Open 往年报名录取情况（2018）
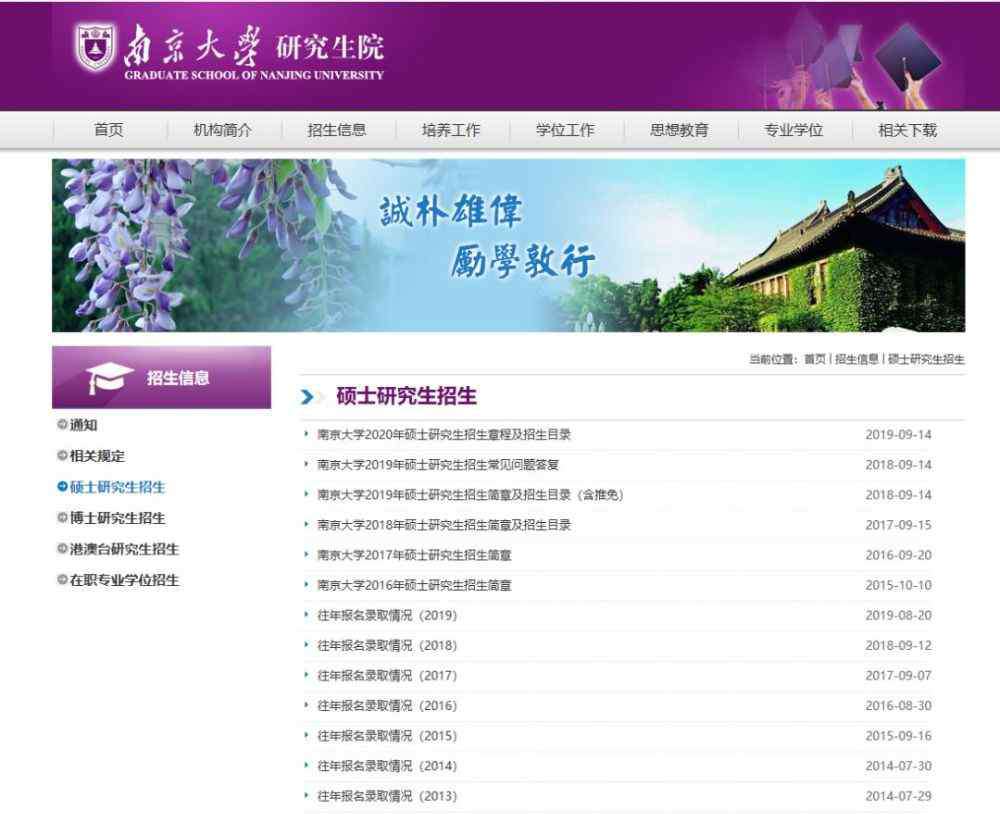1000x814 pixels. tap(387, 646)
